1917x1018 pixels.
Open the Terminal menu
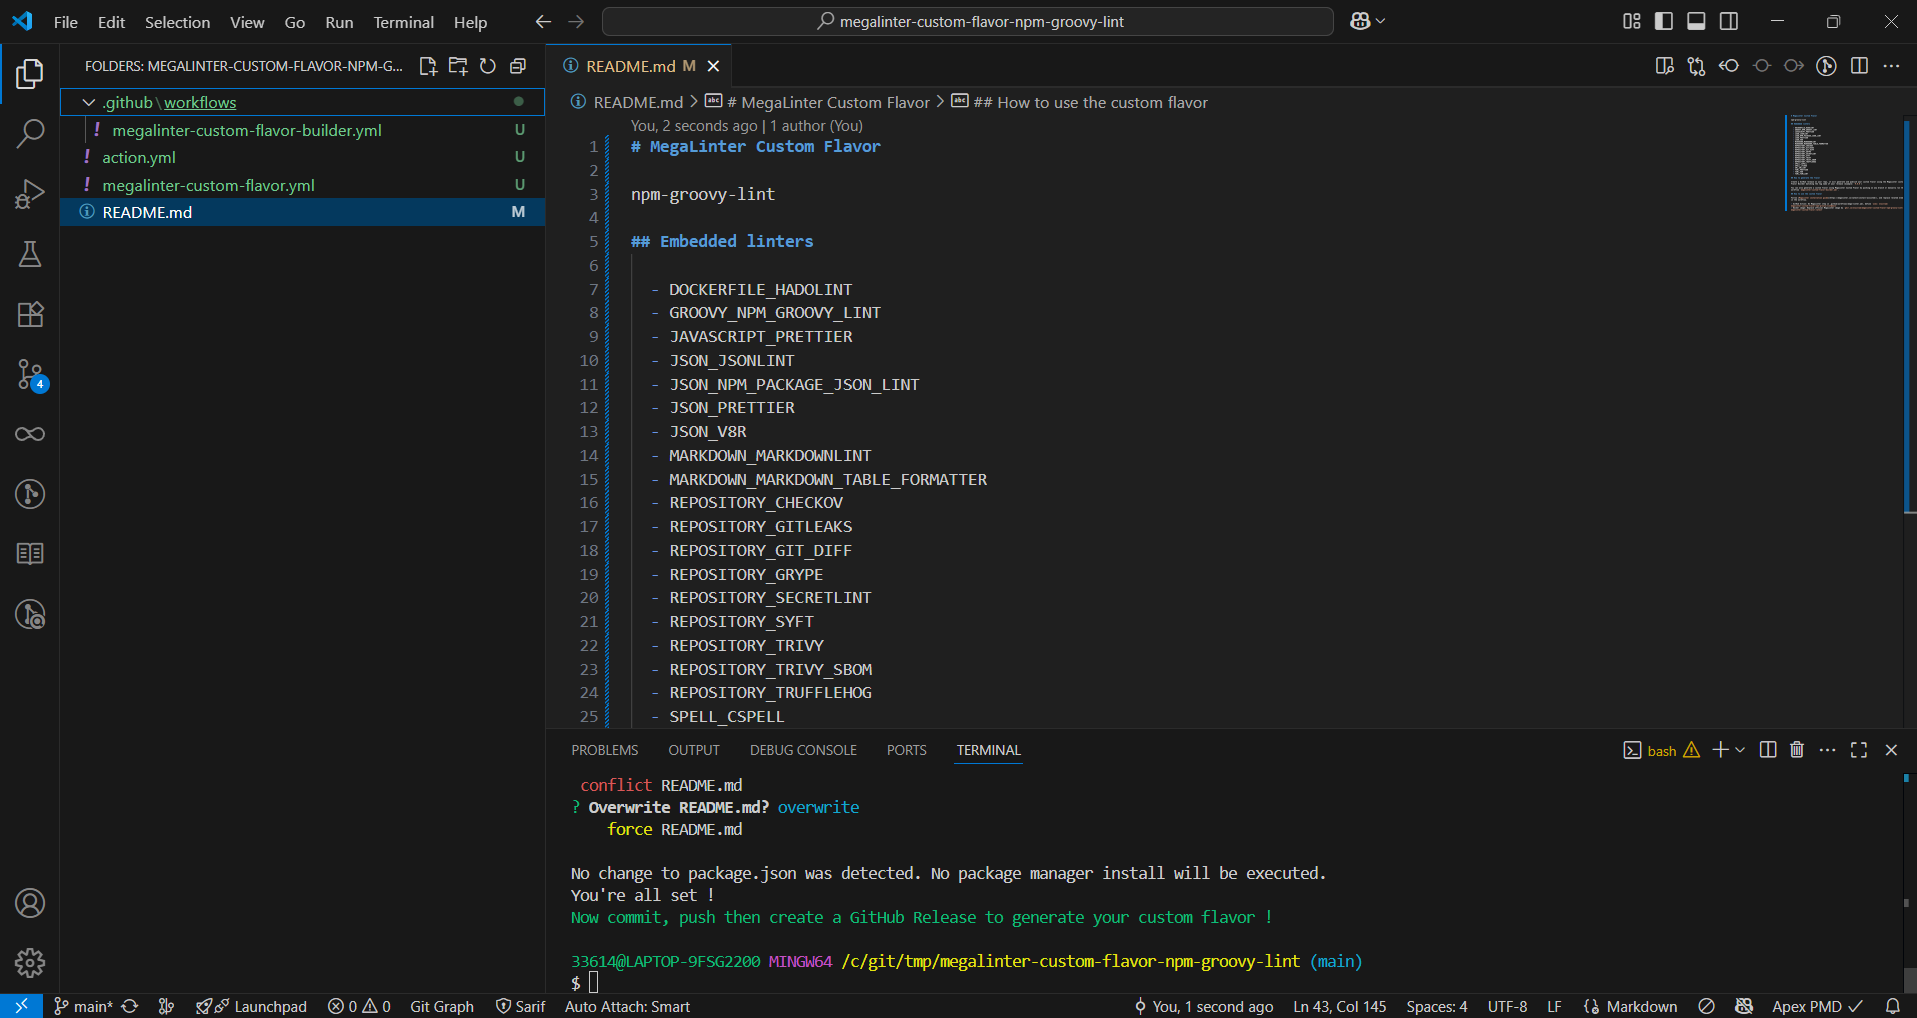coord(403,22)
